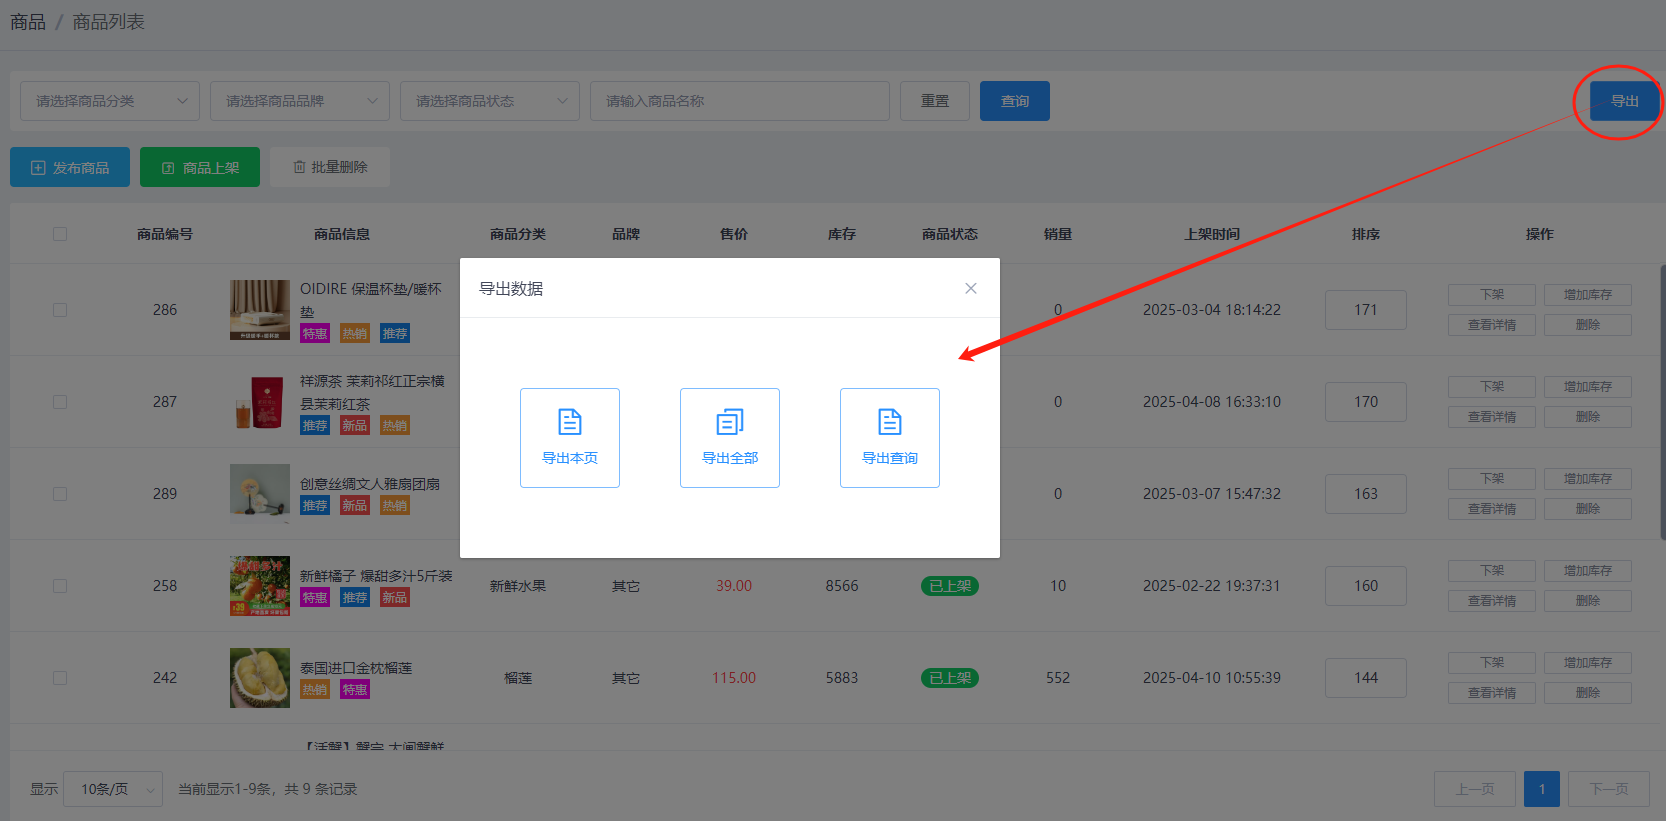
Task: Go to 商品 in the breadcrumb
Action: (x=28, y=22)
